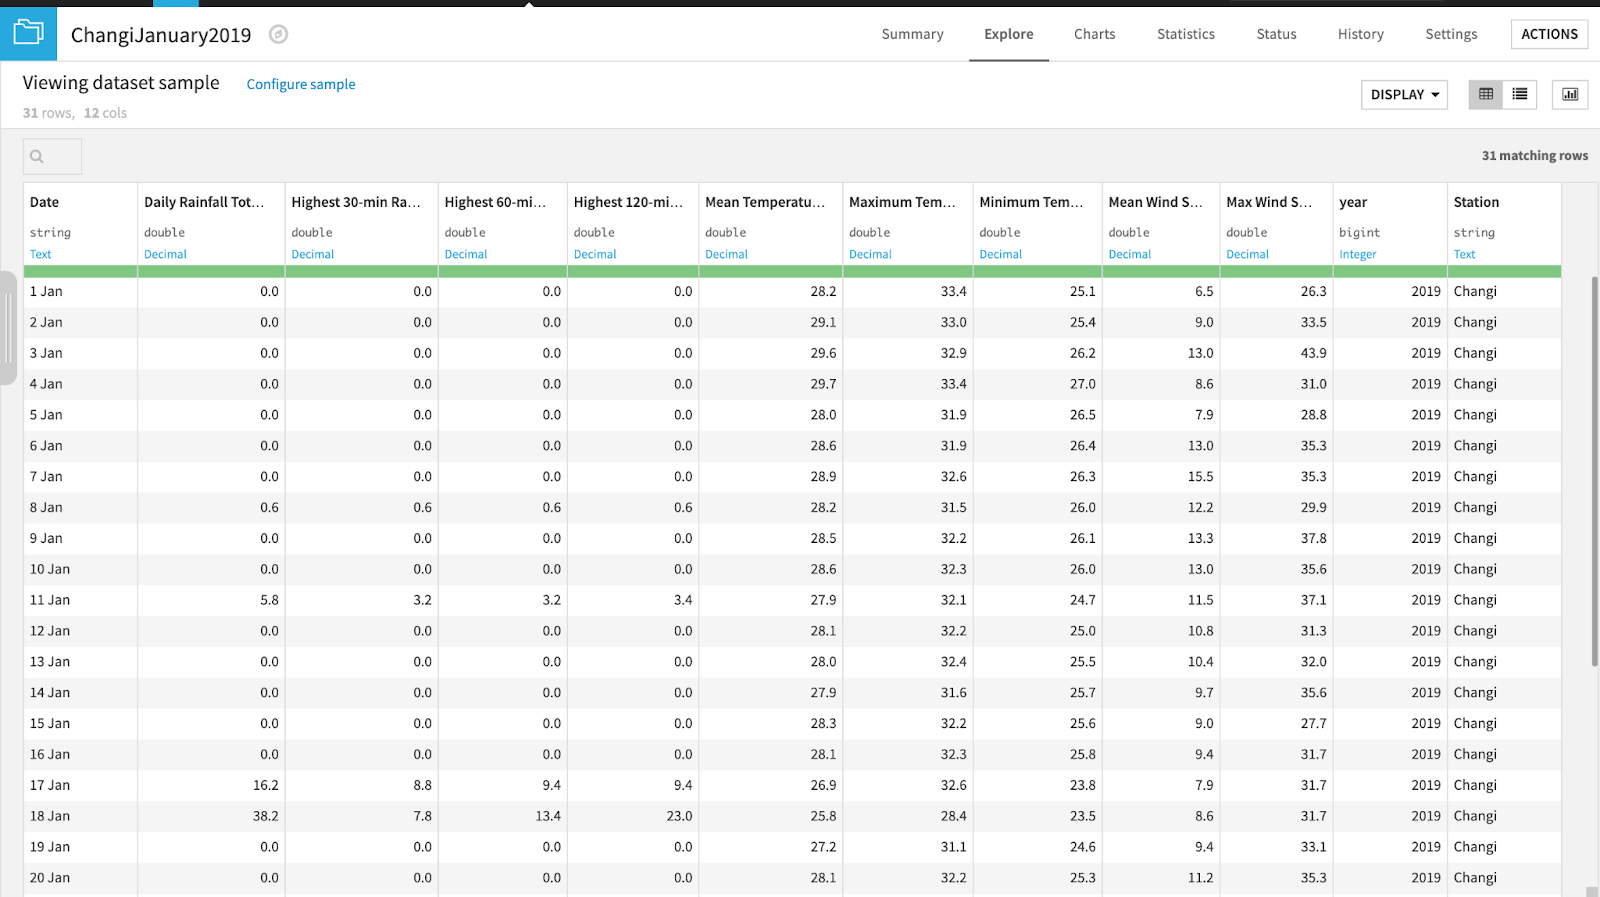Screen dimensions: 1600x897
Task: Click the left side panel collapse handle
Action: [x=8, y=327]
